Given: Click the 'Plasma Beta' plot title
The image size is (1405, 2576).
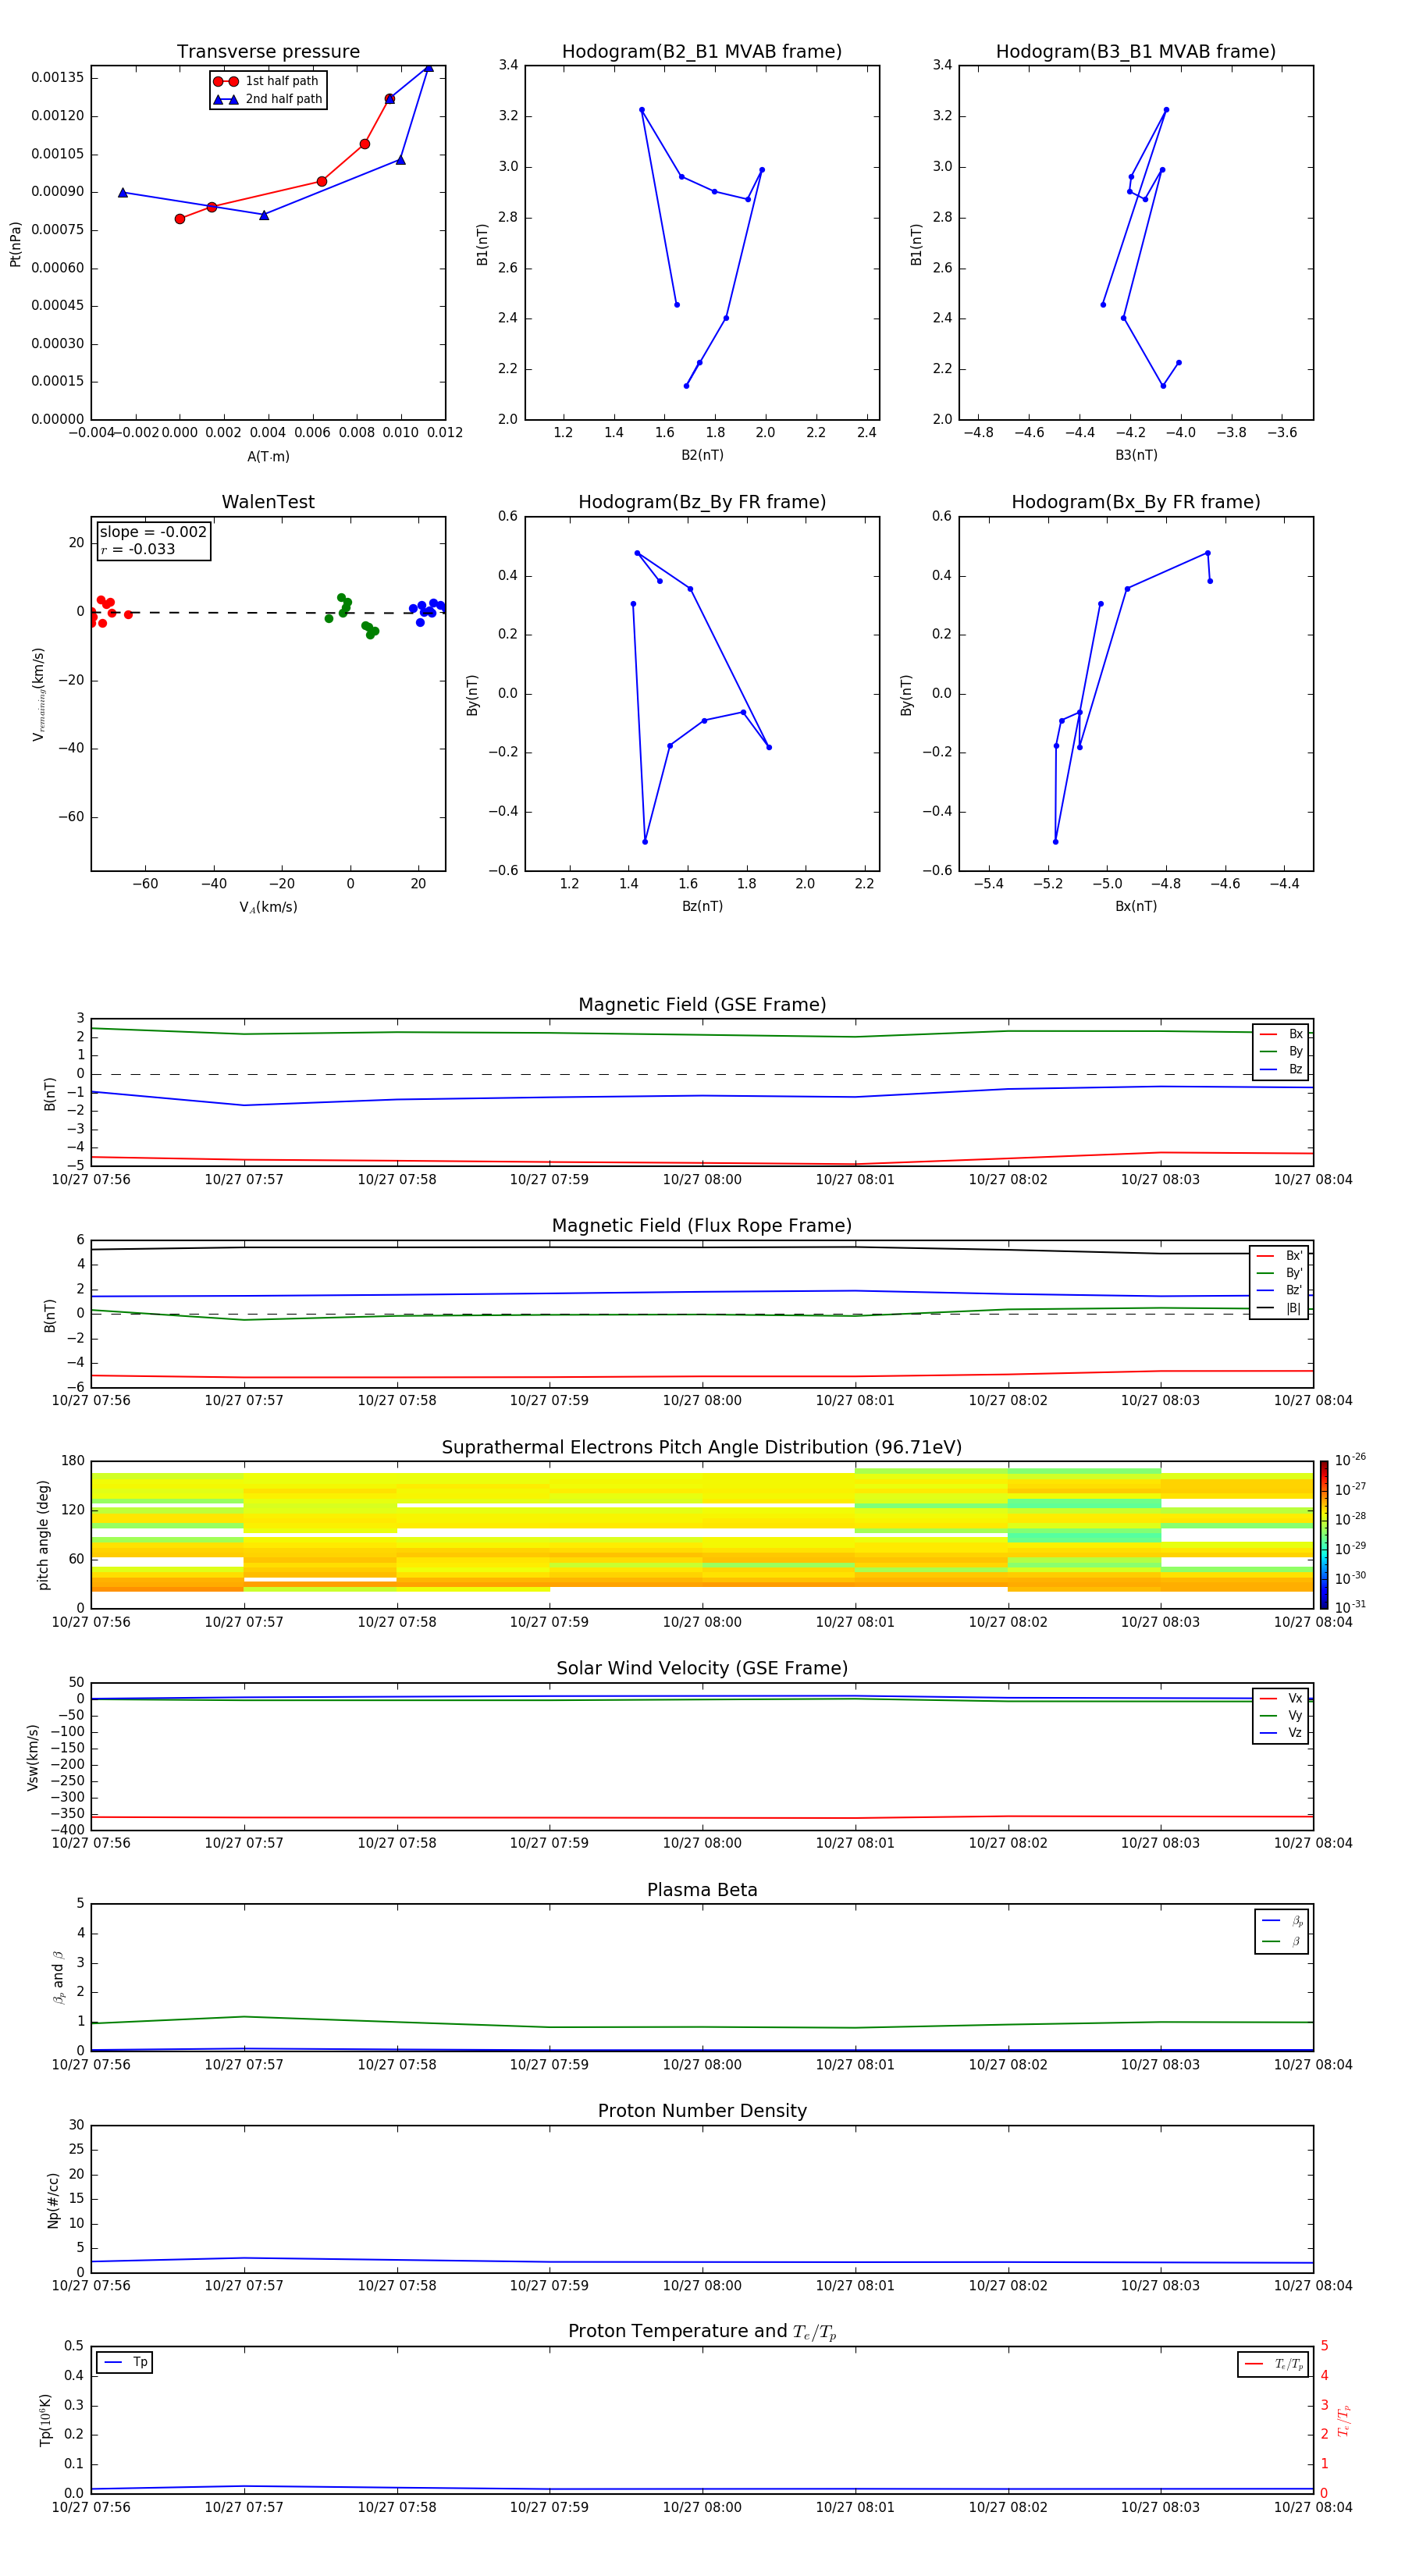Looking at the screenshot, I should pos(702,1890).
